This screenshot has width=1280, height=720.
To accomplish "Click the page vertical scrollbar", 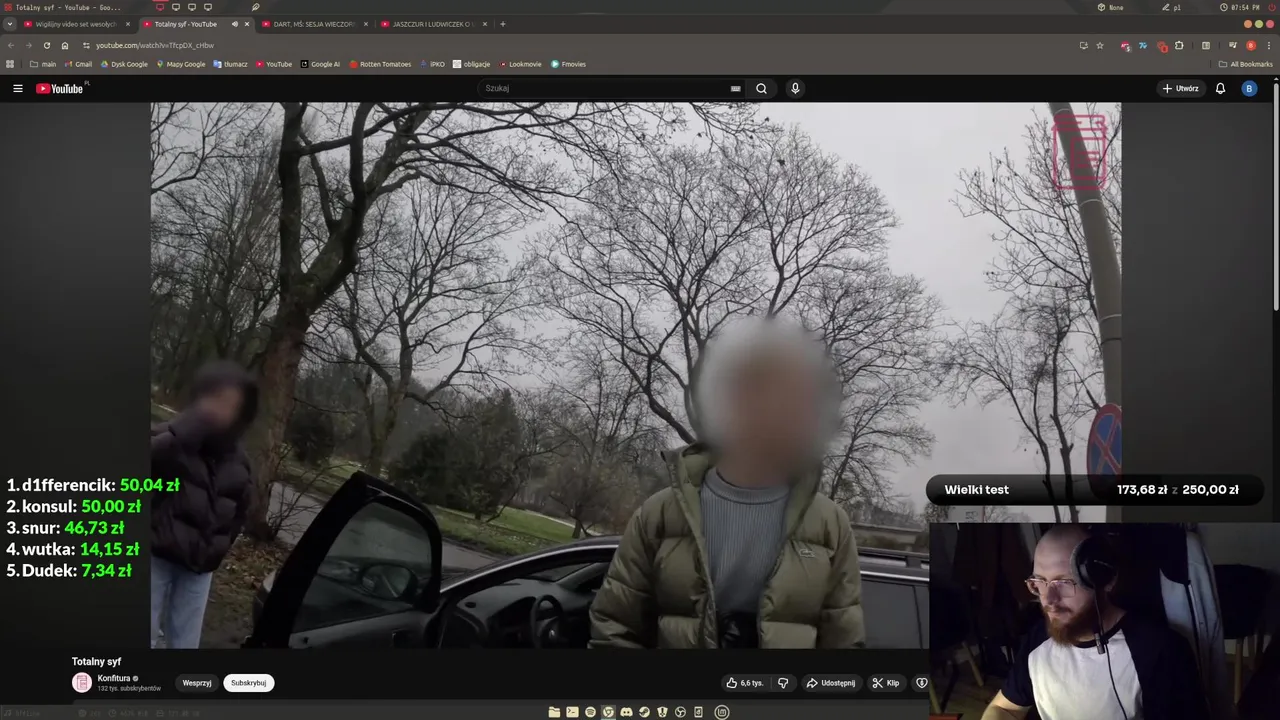I will [x=1276, y=195].
